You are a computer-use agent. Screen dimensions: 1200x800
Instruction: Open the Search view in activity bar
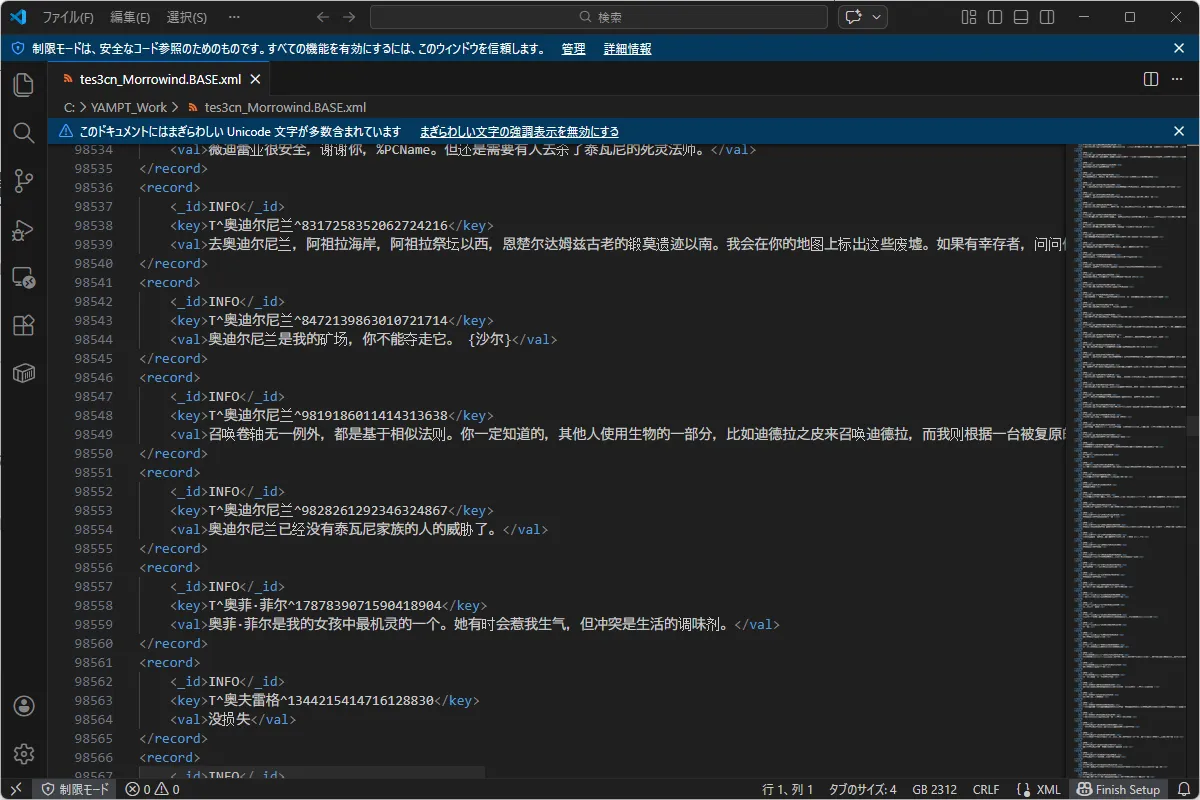coord(24,133)
